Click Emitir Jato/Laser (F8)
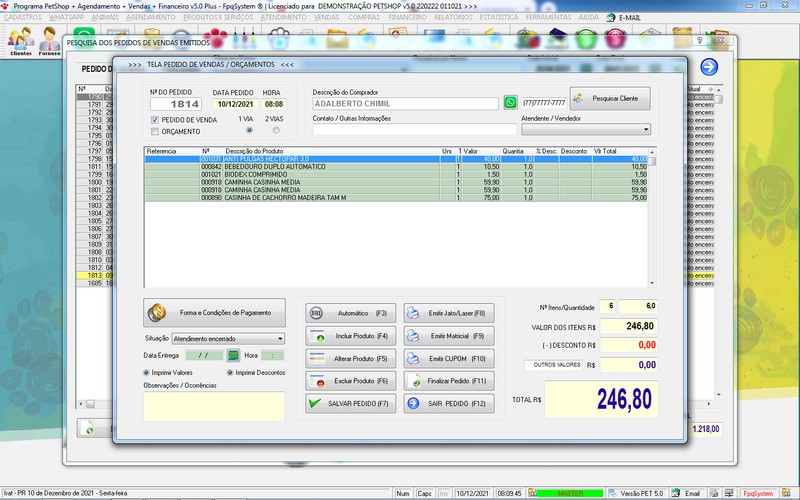This screenshot has width=800, height=500. click(449, 313)
